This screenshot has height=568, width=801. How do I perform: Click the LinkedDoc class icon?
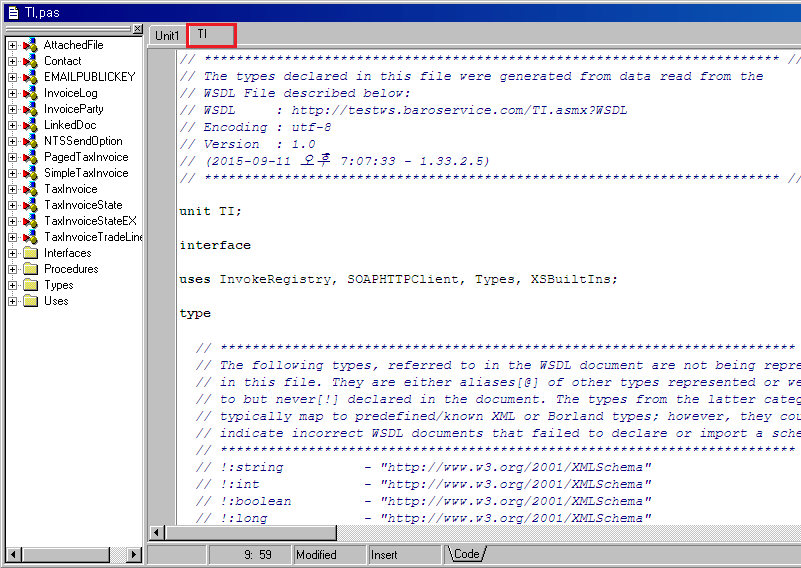(31, 125)
